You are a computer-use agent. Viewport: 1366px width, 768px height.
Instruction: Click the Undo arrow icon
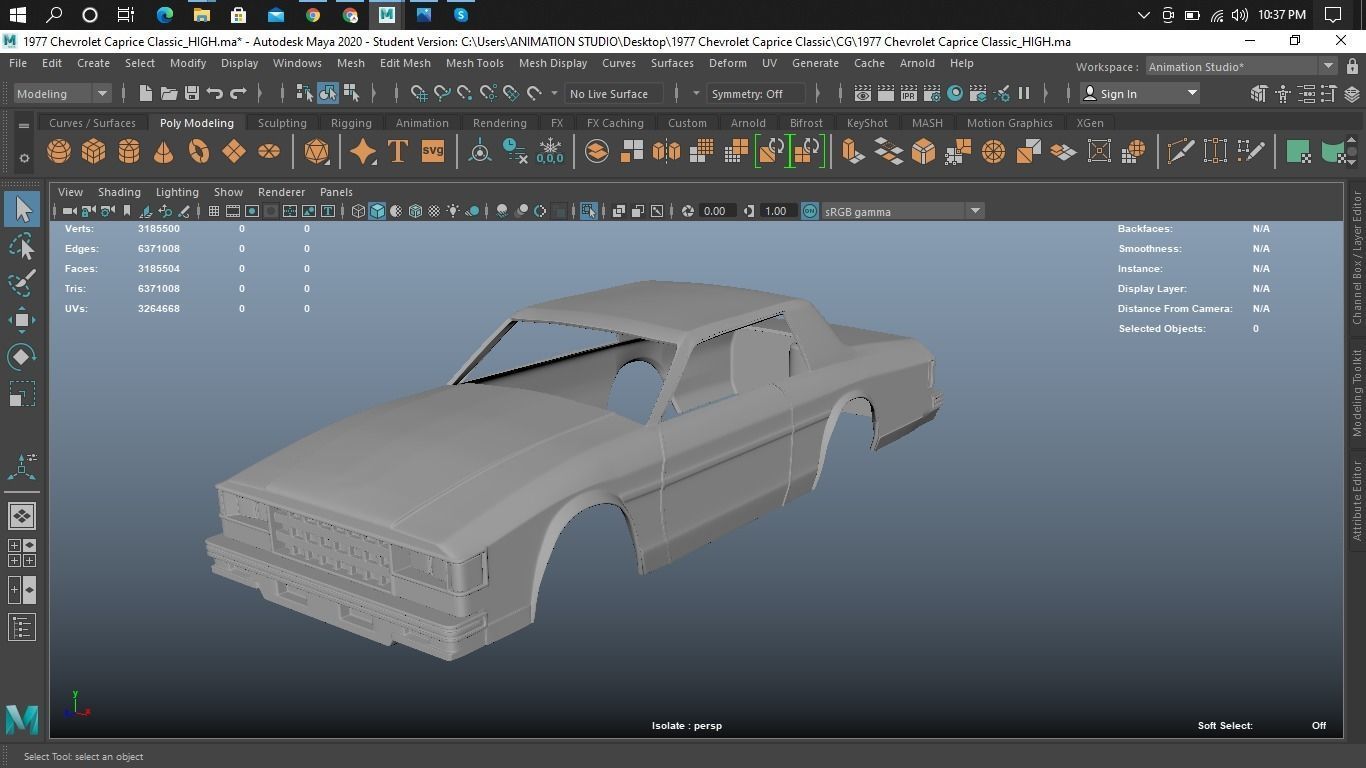point(214,94)
